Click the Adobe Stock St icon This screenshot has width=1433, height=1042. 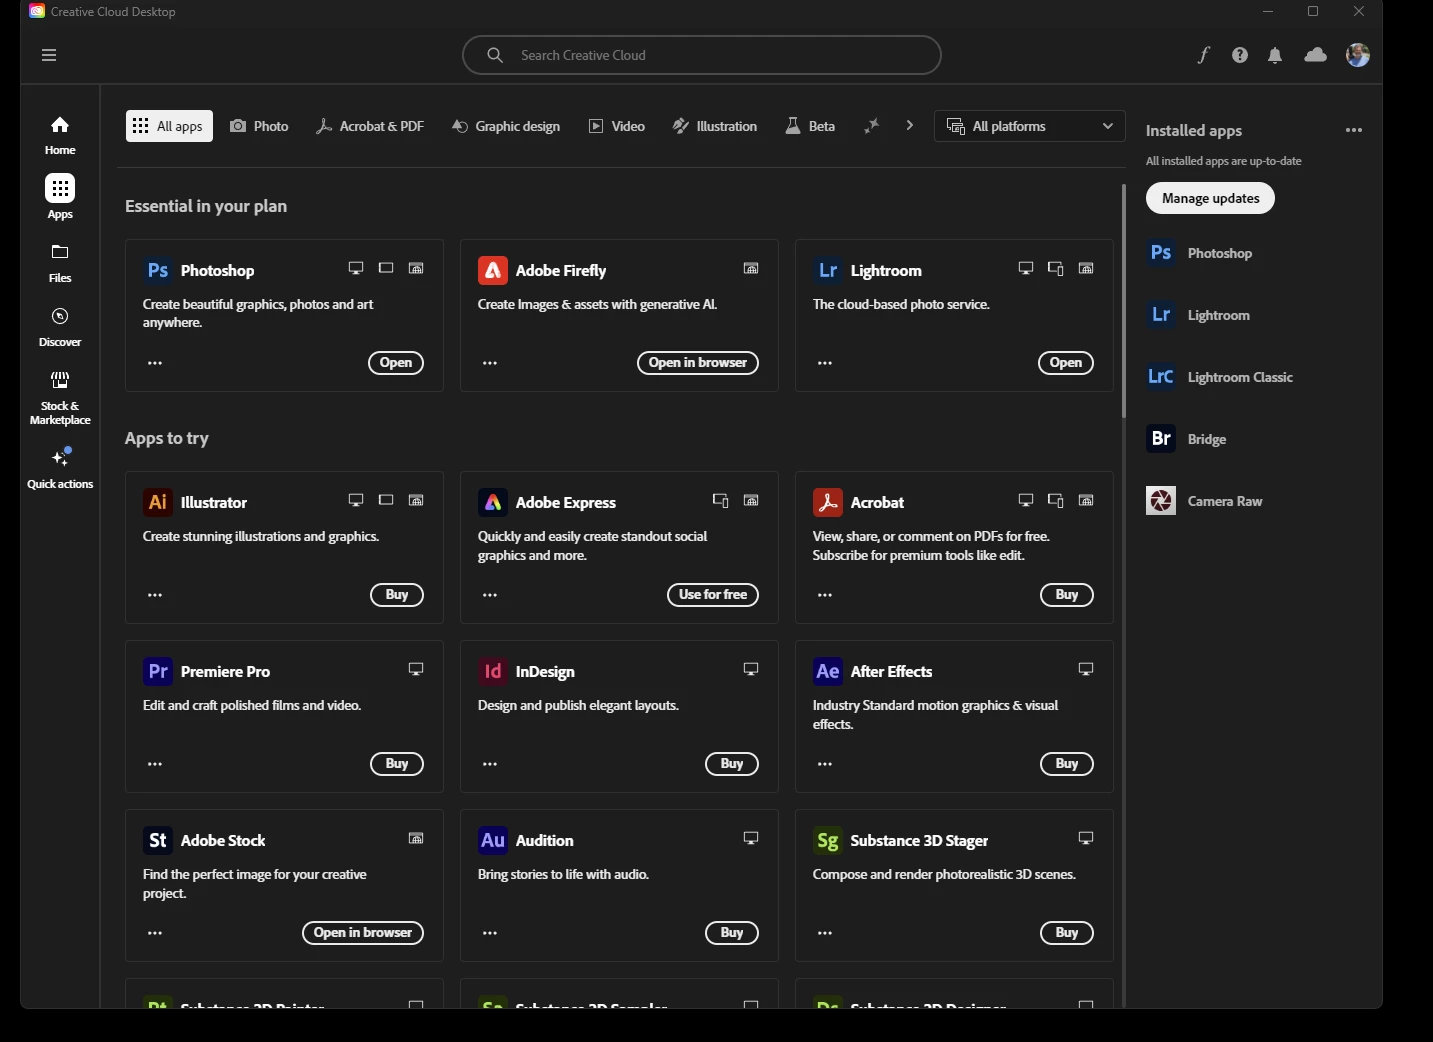coord(158,840)
